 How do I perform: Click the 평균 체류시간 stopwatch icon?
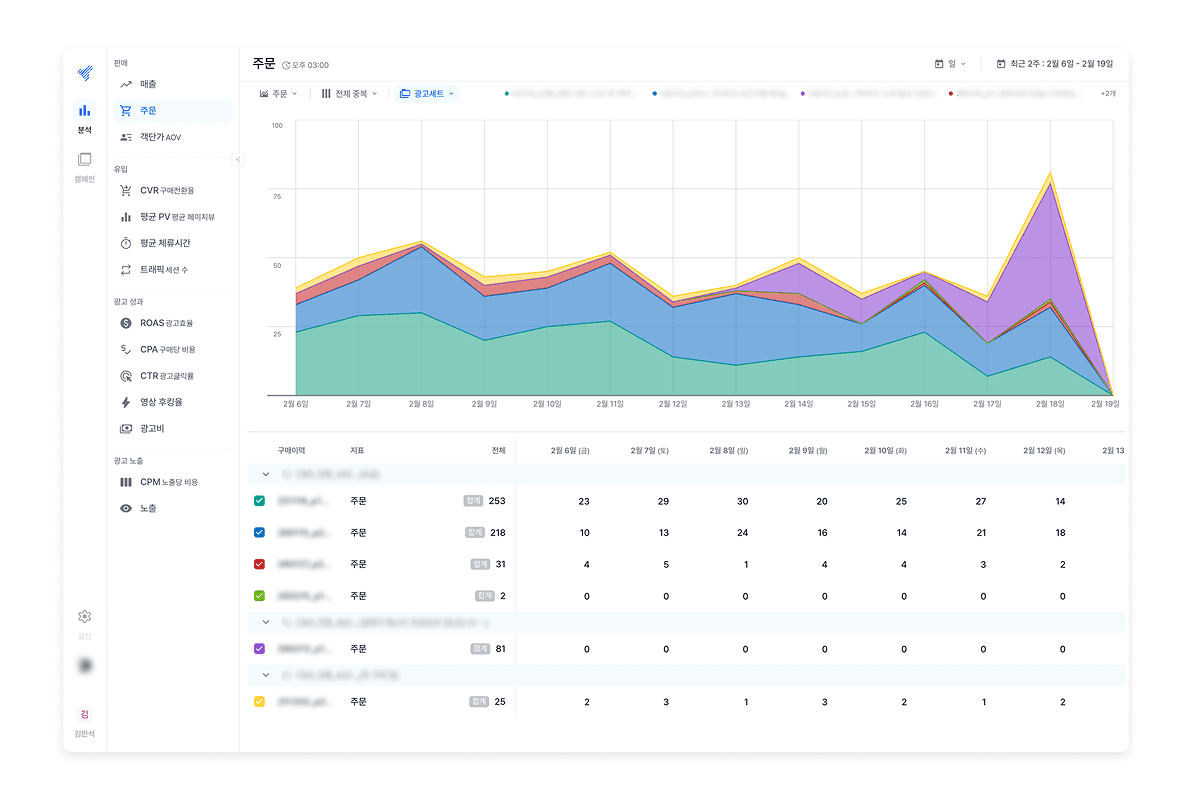[x=126, y=243]
